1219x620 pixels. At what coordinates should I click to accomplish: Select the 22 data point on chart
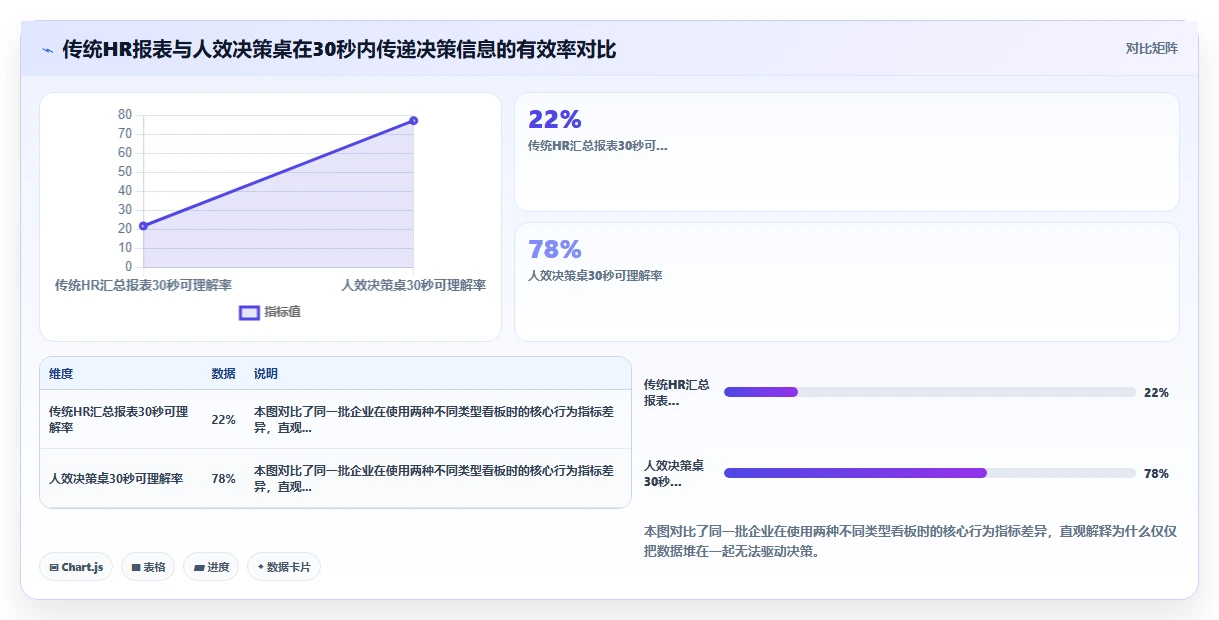(x=143, y=226)
